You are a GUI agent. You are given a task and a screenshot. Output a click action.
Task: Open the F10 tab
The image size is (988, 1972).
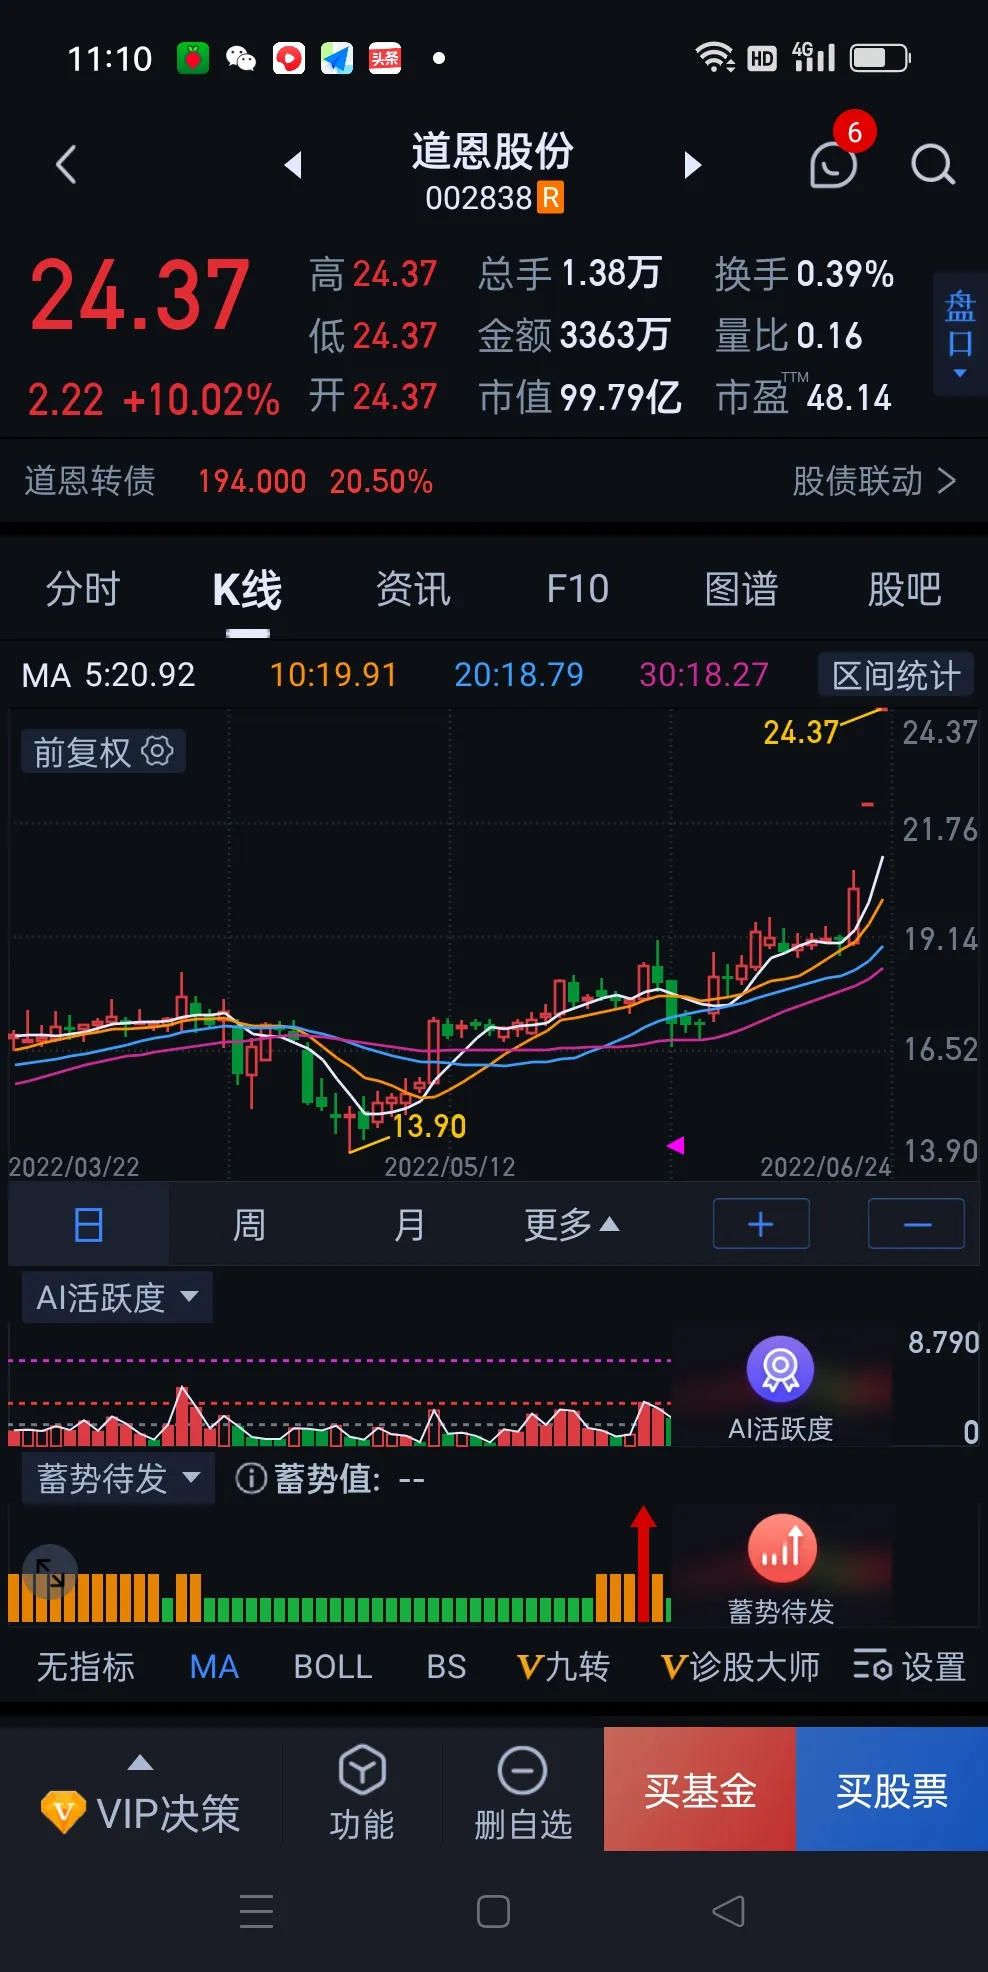pos(578,589)
